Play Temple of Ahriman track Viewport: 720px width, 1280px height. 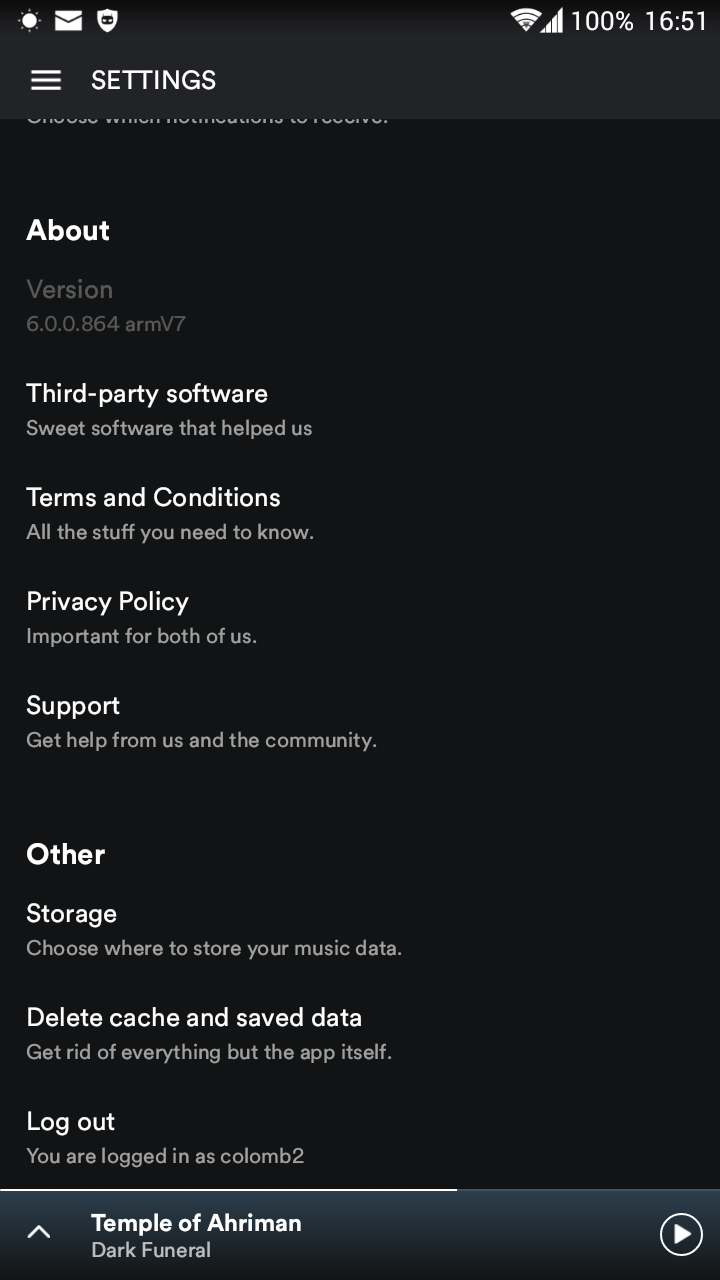(x=681, y=1234)
